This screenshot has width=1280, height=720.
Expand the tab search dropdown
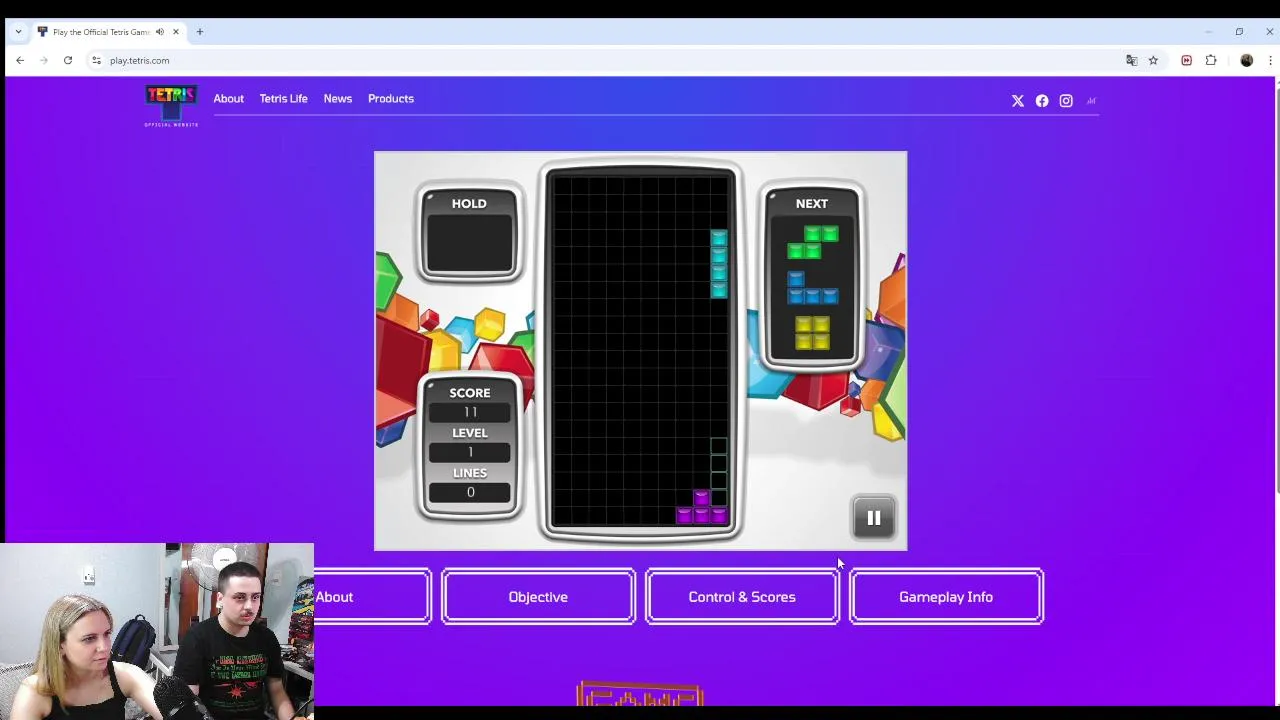pos(18,32)
